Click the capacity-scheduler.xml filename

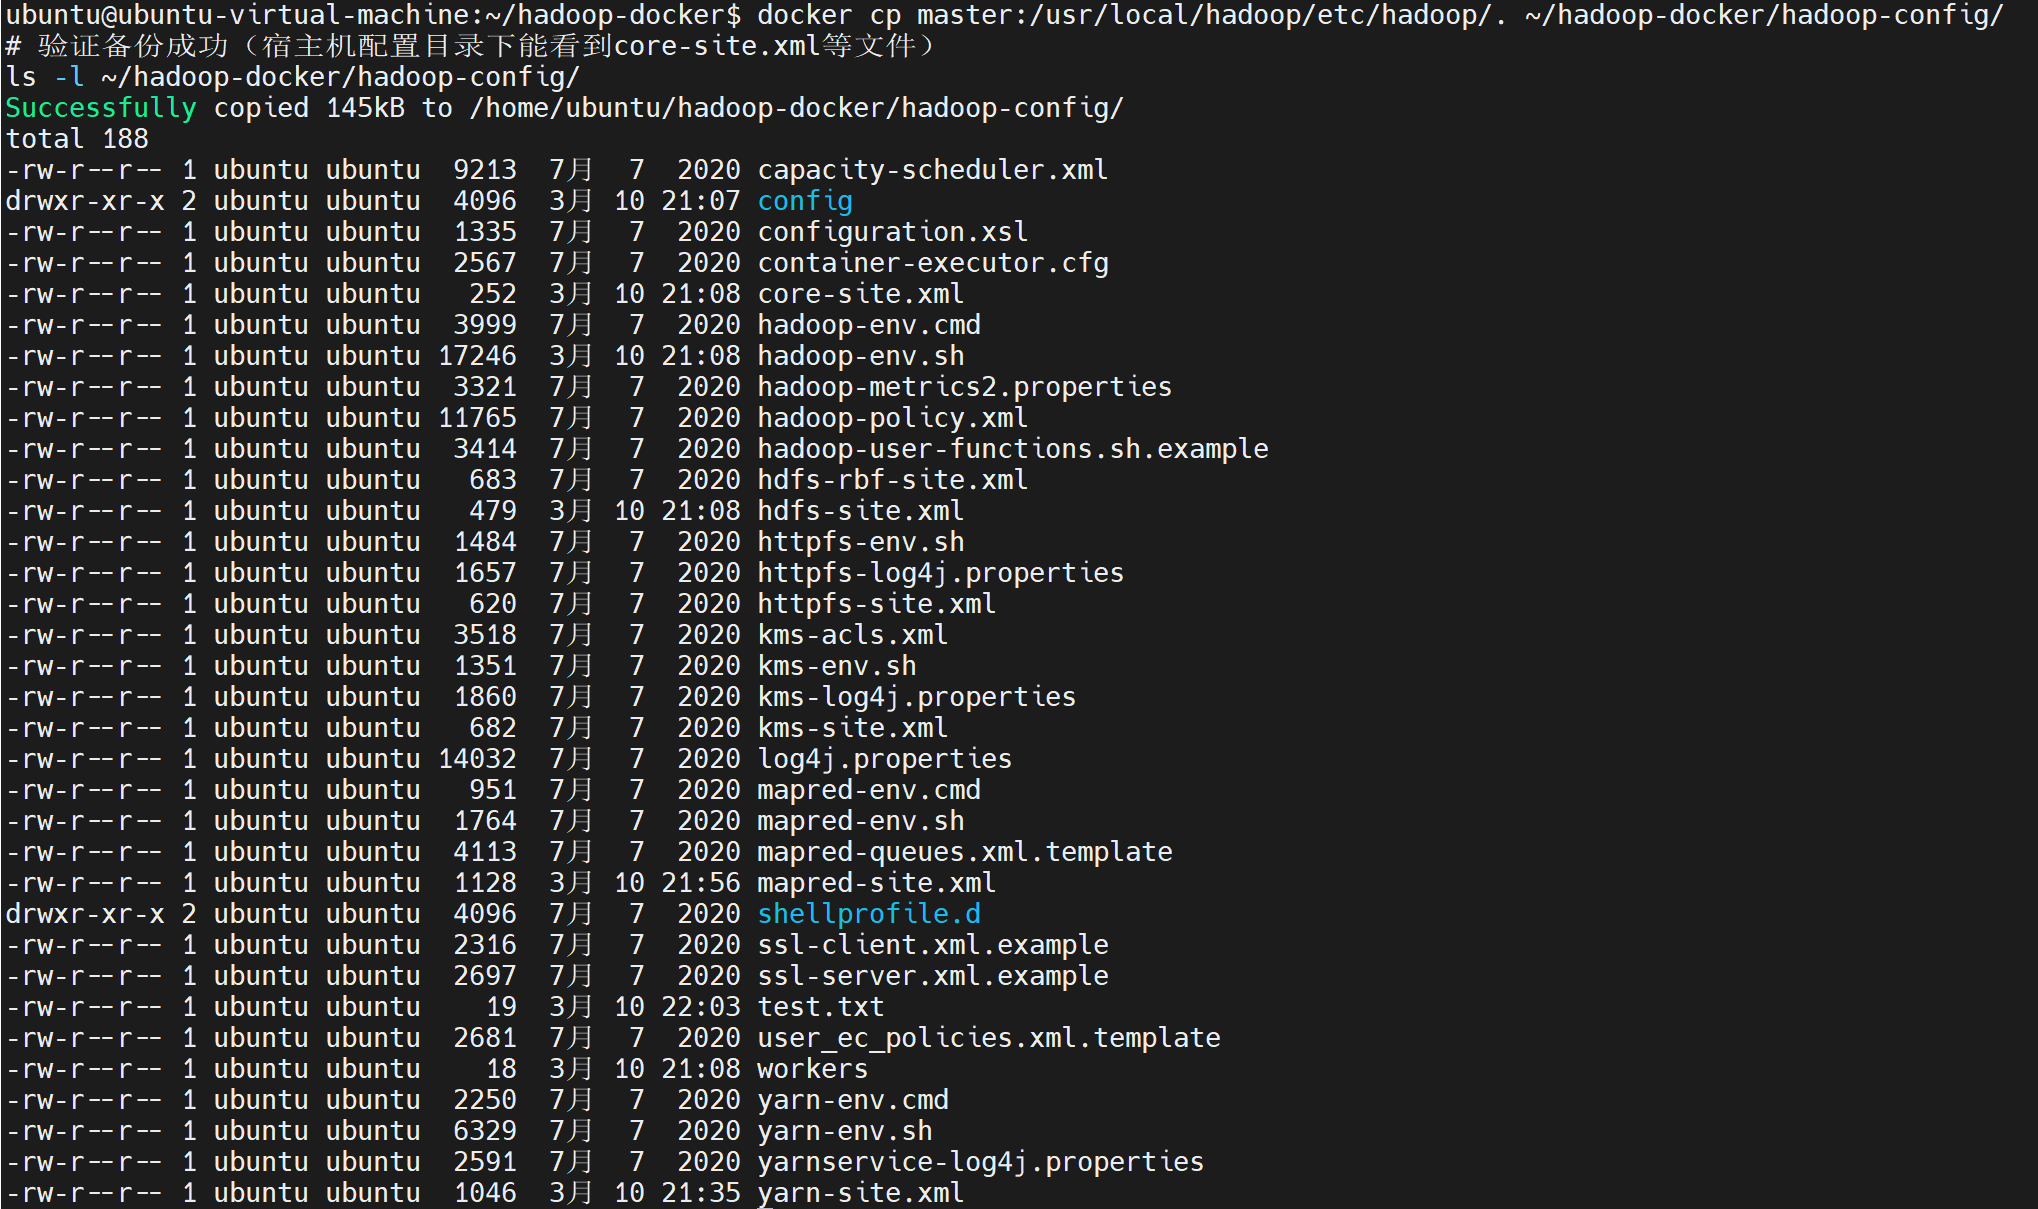pos(932,170)
